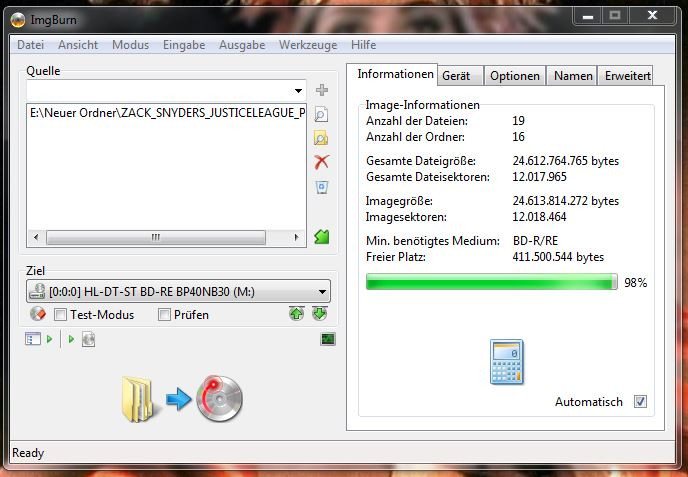
Task: Click the Gesamte Dateigröße value 24.612.764.765 bytes
Action: [x=566, y=161]
